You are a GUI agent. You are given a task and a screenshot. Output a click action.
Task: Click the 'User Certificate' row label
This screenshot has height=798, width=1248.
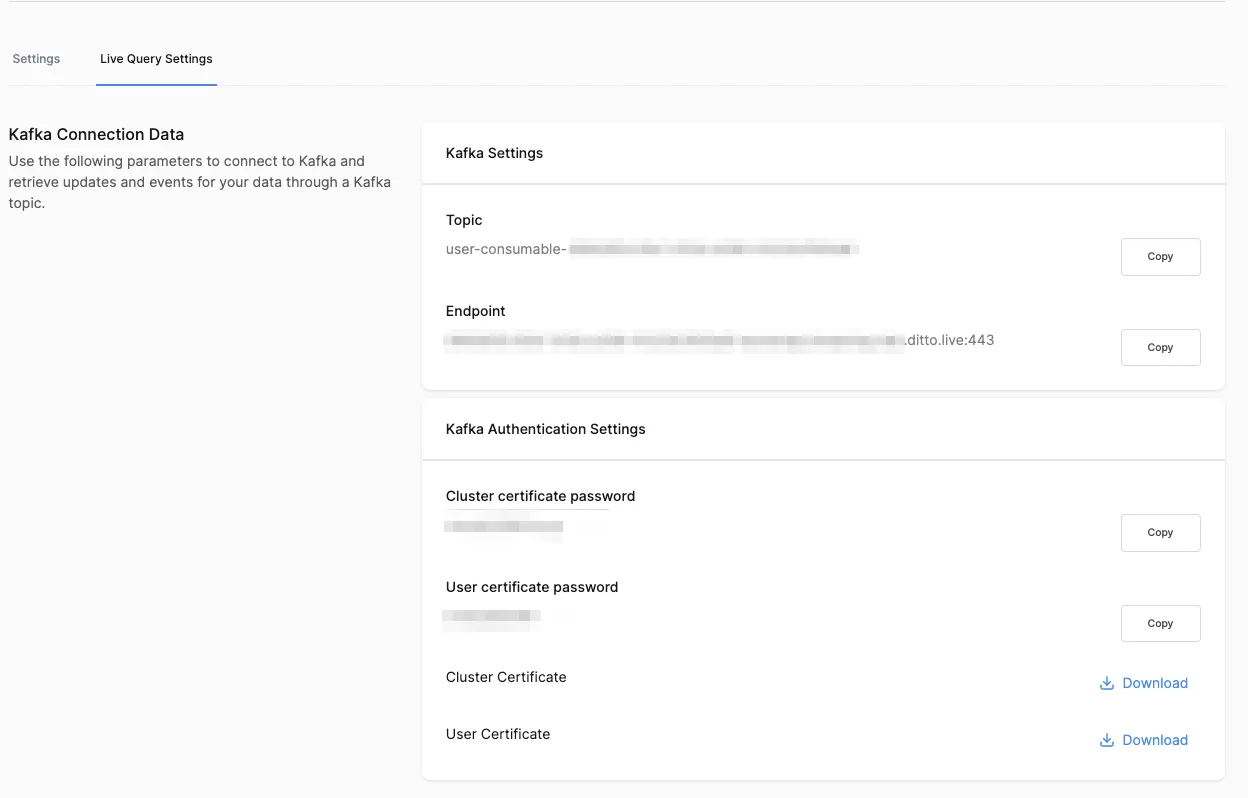coord(498,734)
